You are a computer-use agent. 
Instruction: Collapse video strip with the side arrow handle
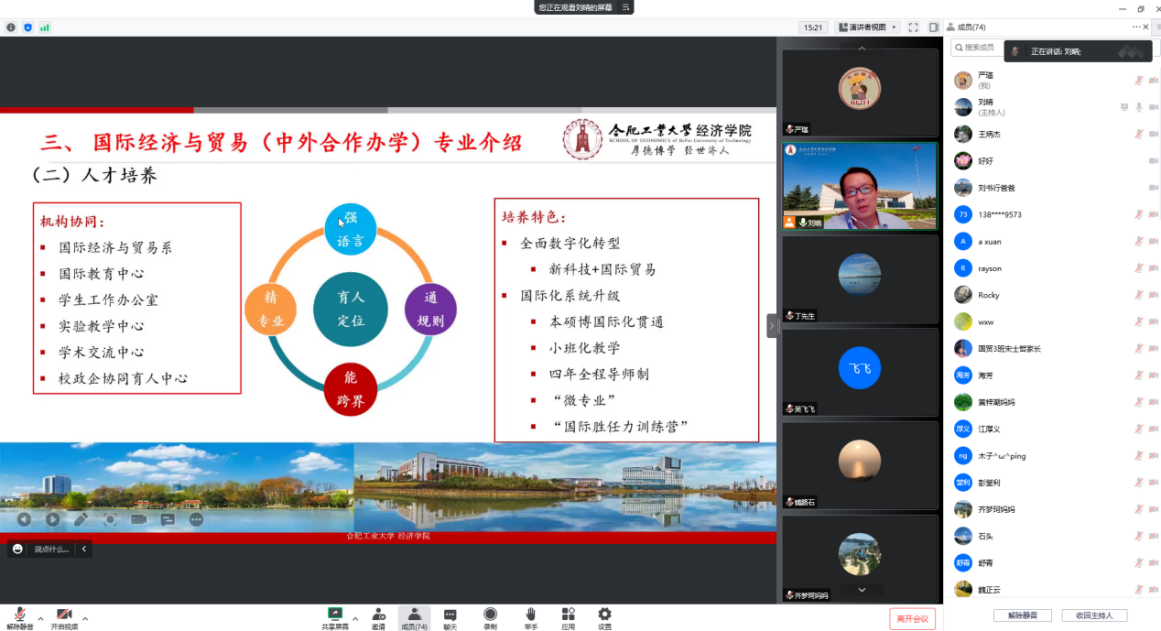pos(771,325)
